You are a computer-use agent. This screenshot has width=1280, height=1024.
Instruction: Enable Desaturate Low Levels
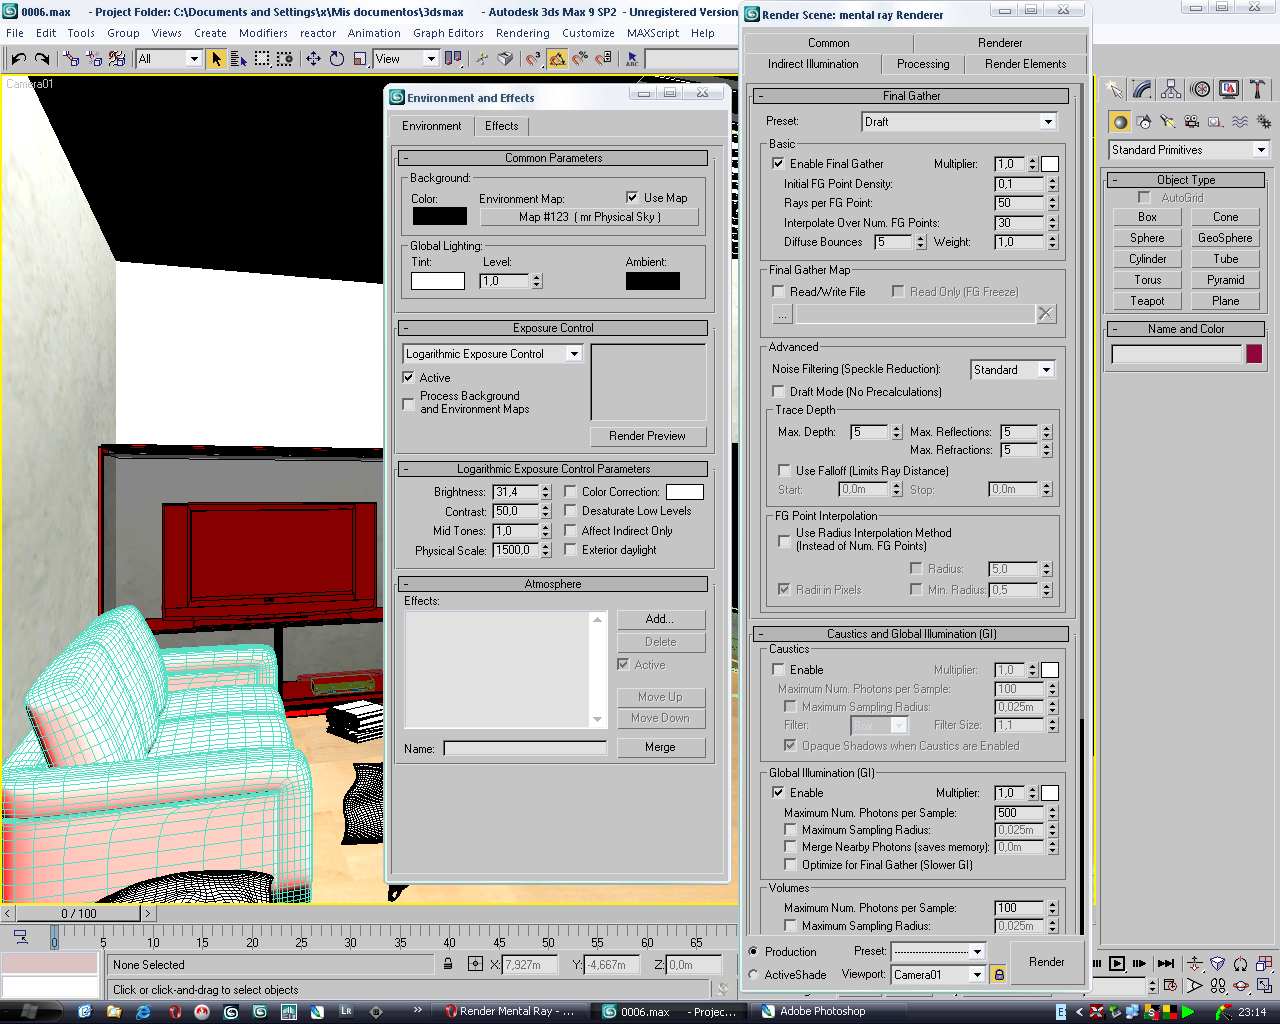(570, 511)
